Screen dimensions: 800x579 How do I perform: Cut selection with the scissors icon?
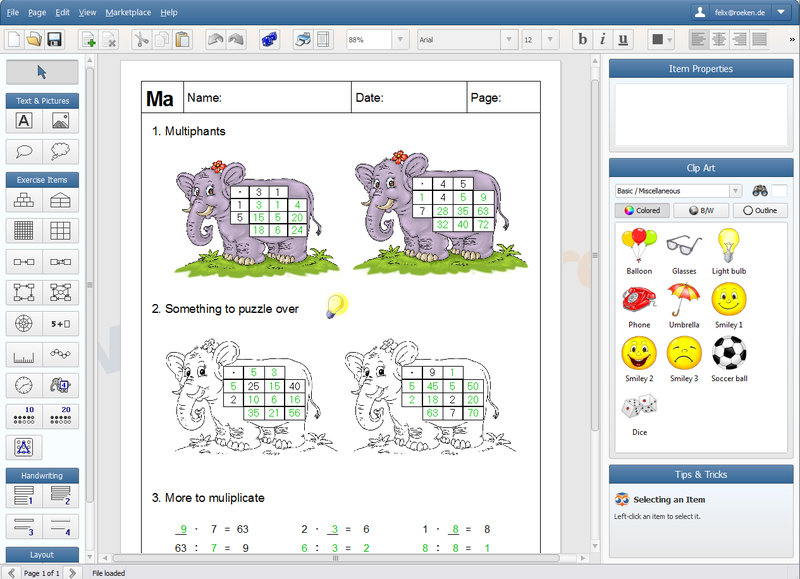141,39
